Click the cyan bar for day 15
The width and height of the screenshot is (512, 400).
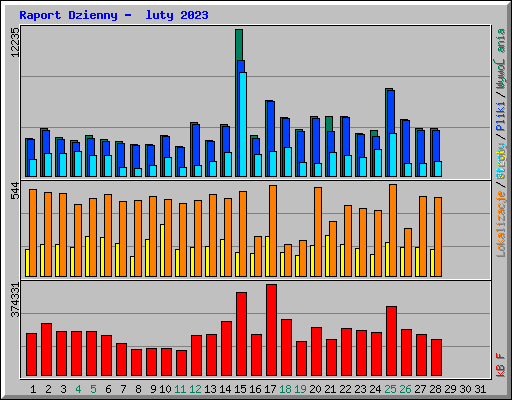[x=243, y=124]
